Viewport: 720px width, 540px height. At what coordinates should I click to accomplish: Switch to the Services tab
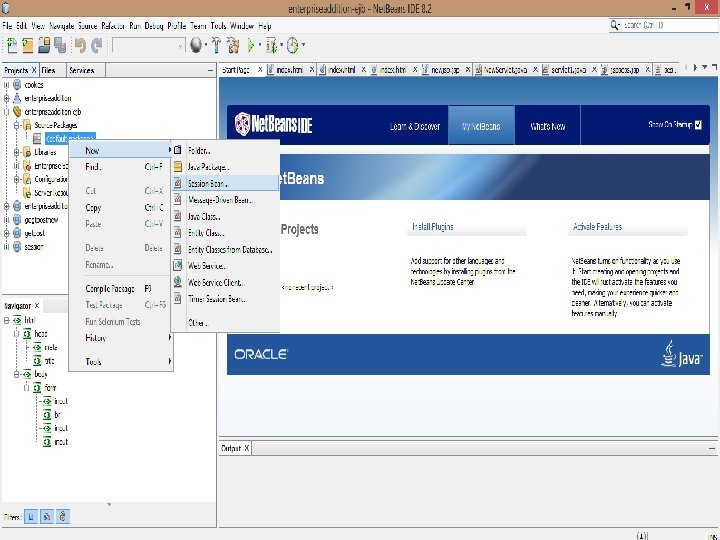[82, 70]
